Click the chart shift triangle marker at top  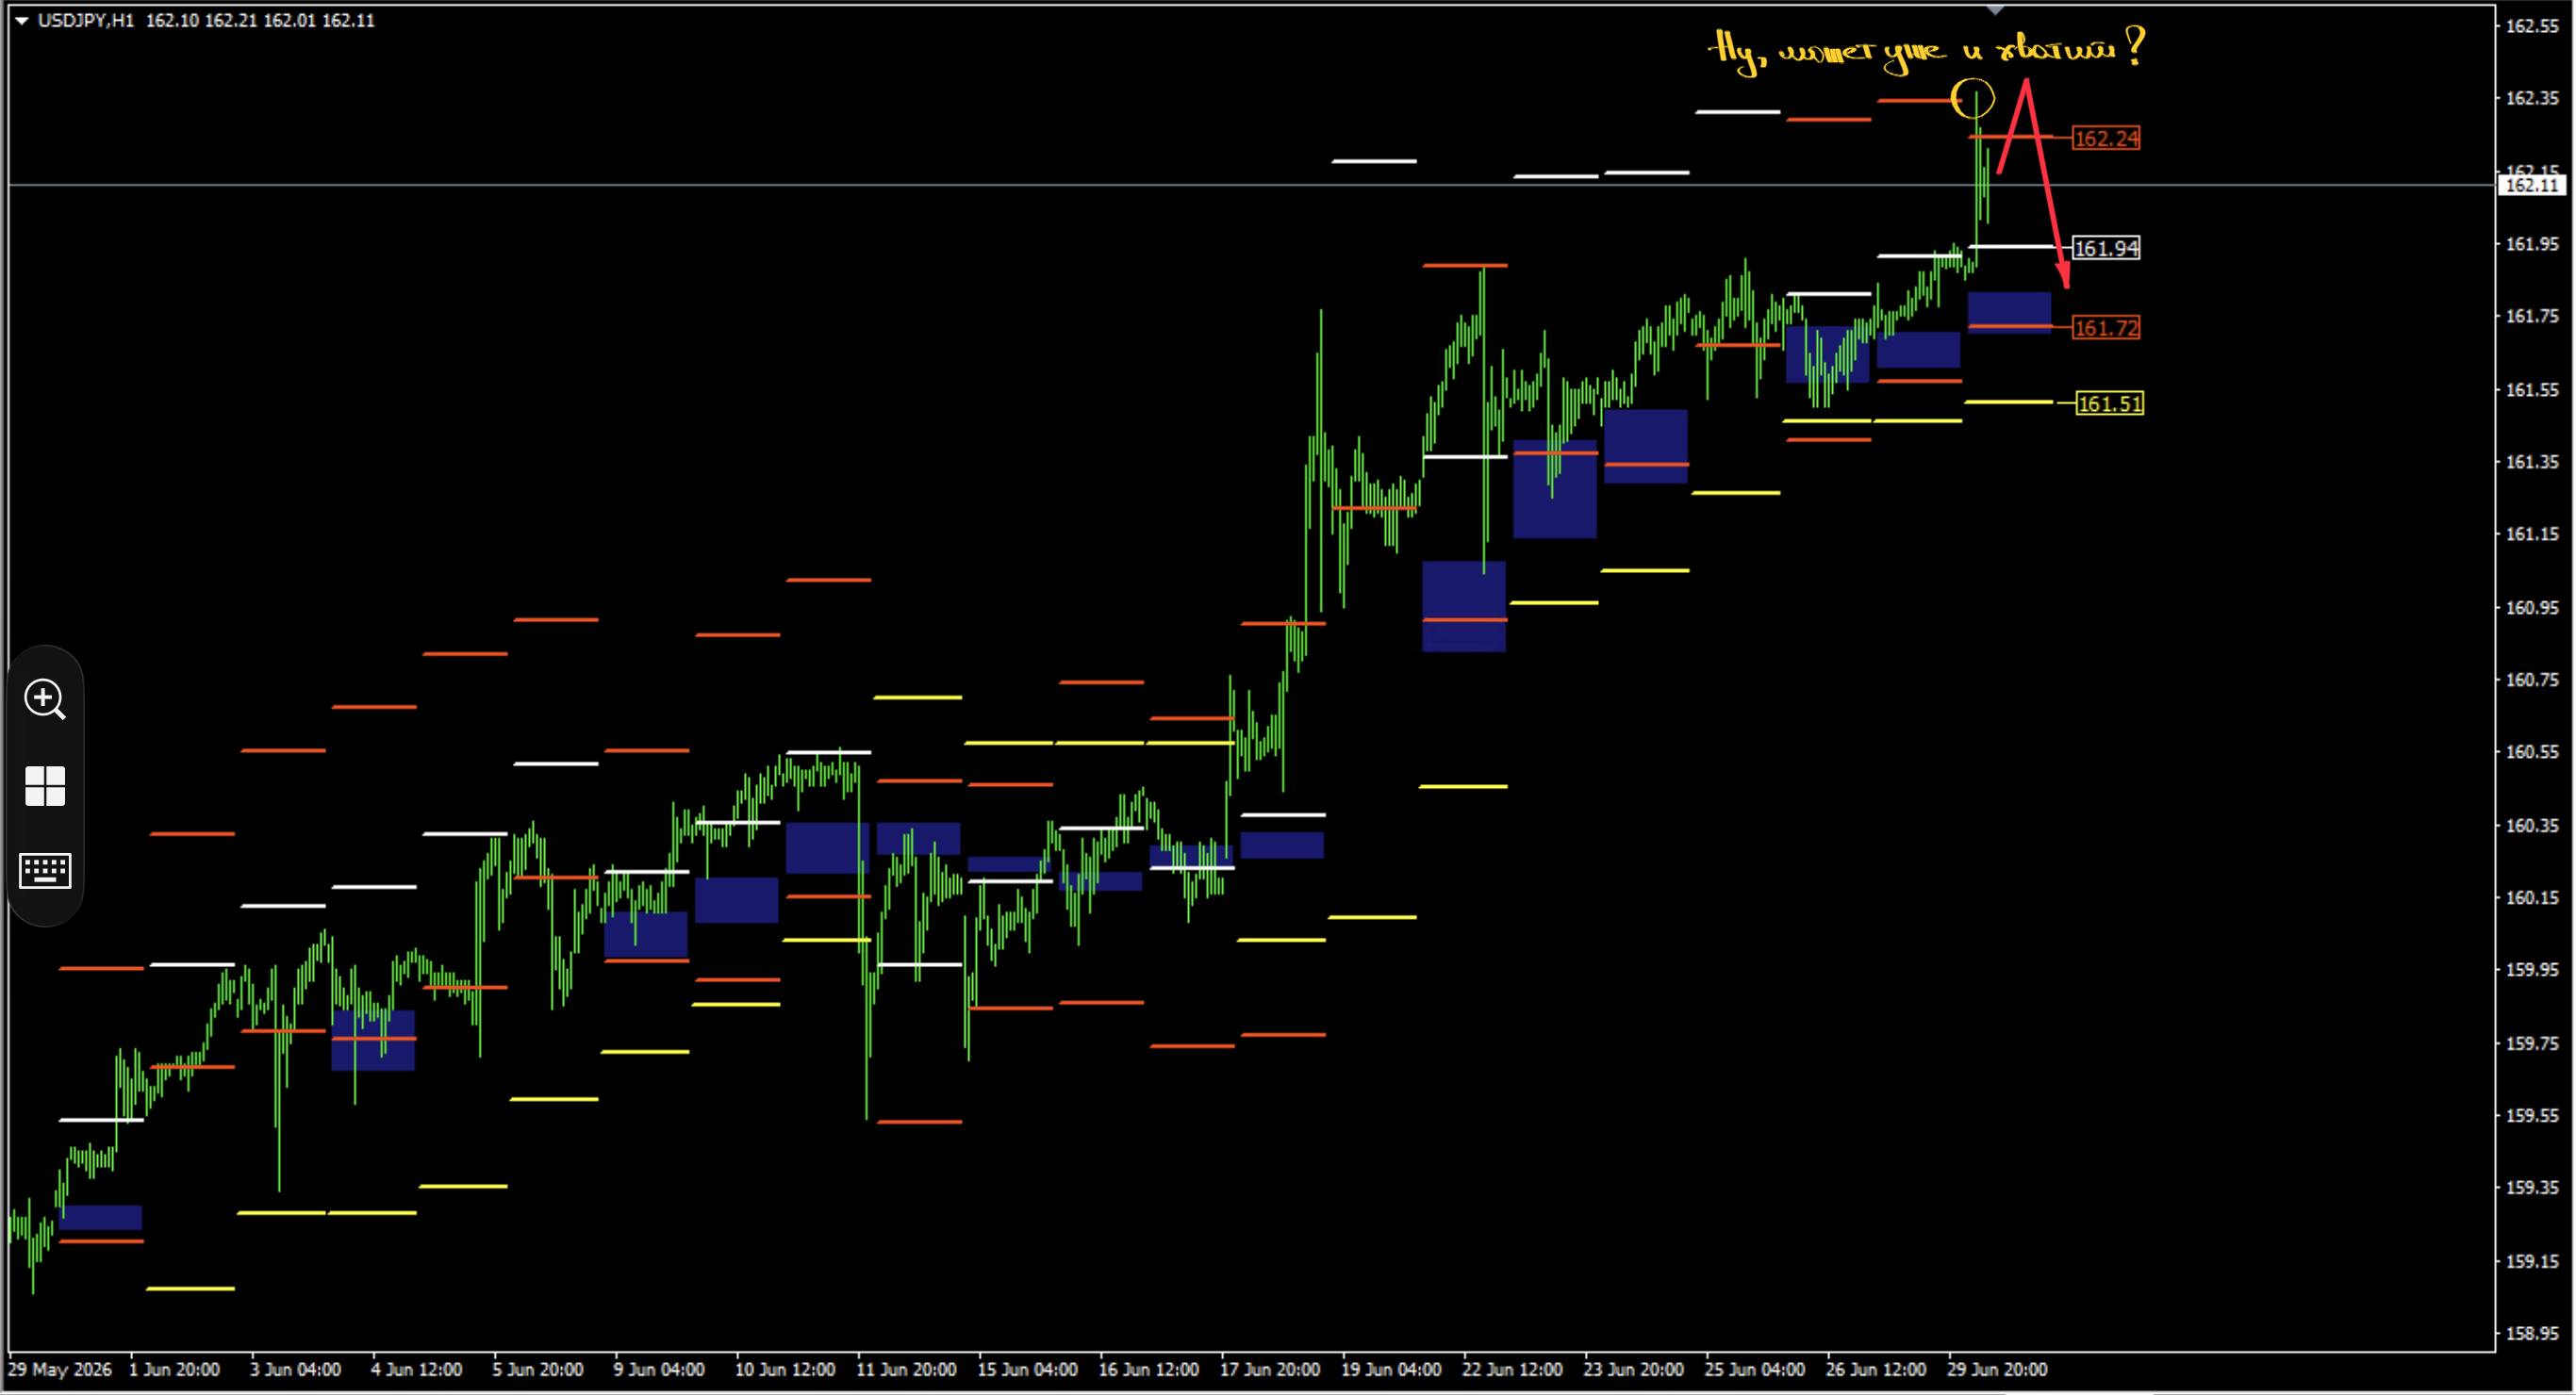pyautogui.click(x=1995, y=11)
